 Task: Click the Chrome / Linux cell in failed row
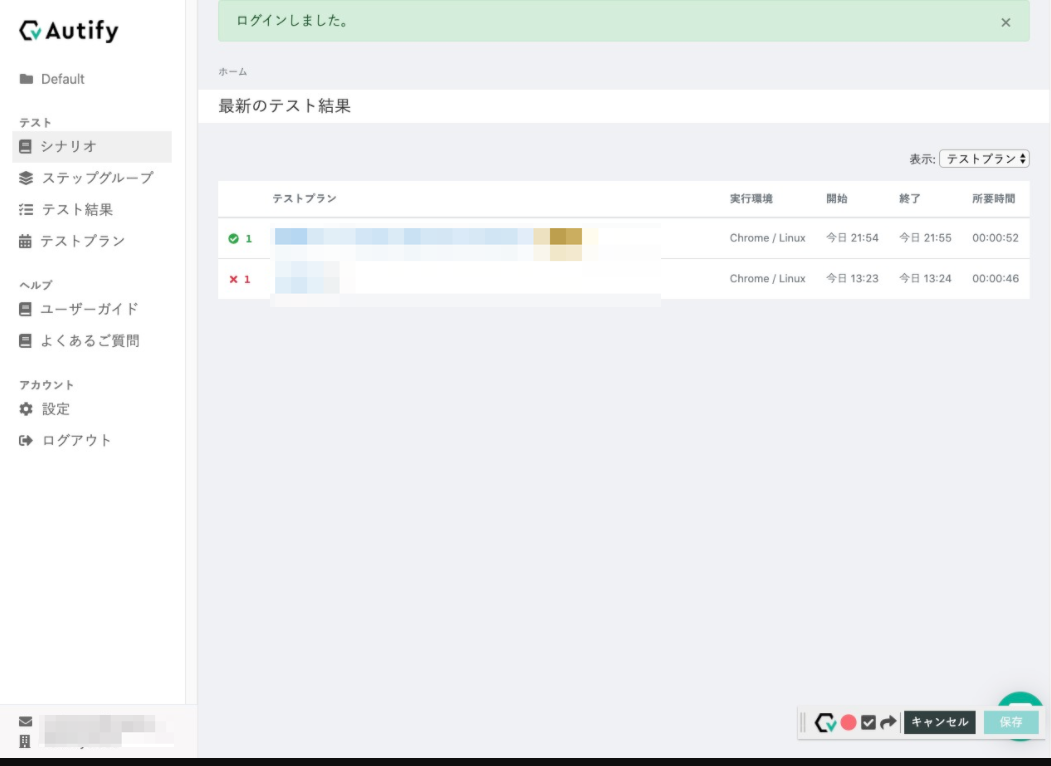767,278
